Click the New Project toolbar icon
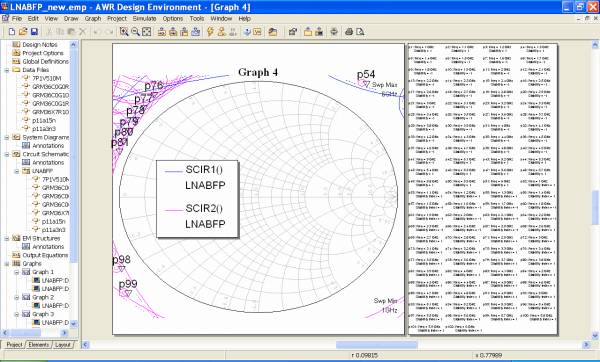600x362 pixels. [12, 32]
